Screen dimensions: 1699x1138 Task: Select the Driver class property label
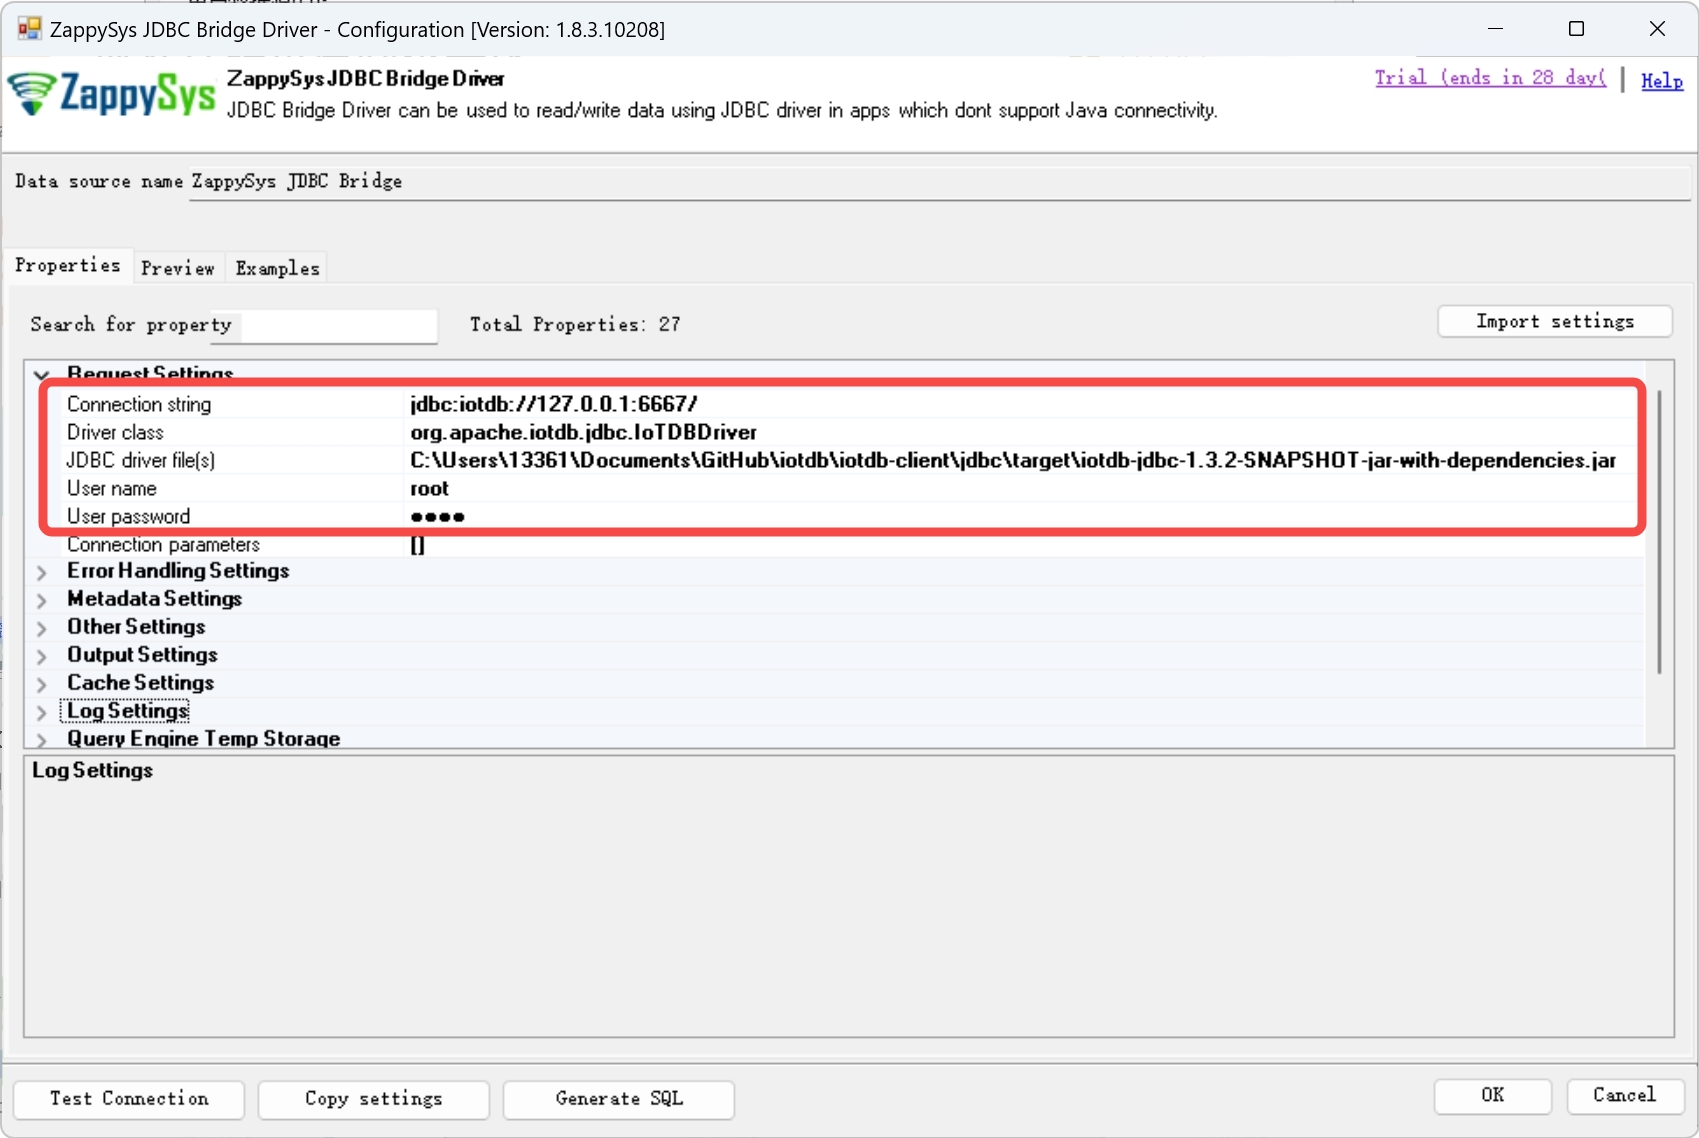click(x=115, y=432)
